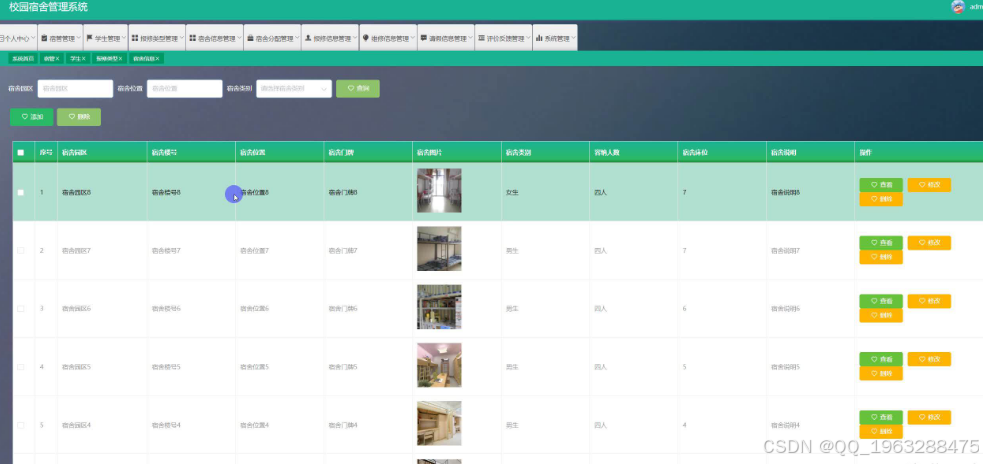The width and height of the screenshot is (983, 464).
Task: Click the 查询 search button
Action: tap(357, 88)
